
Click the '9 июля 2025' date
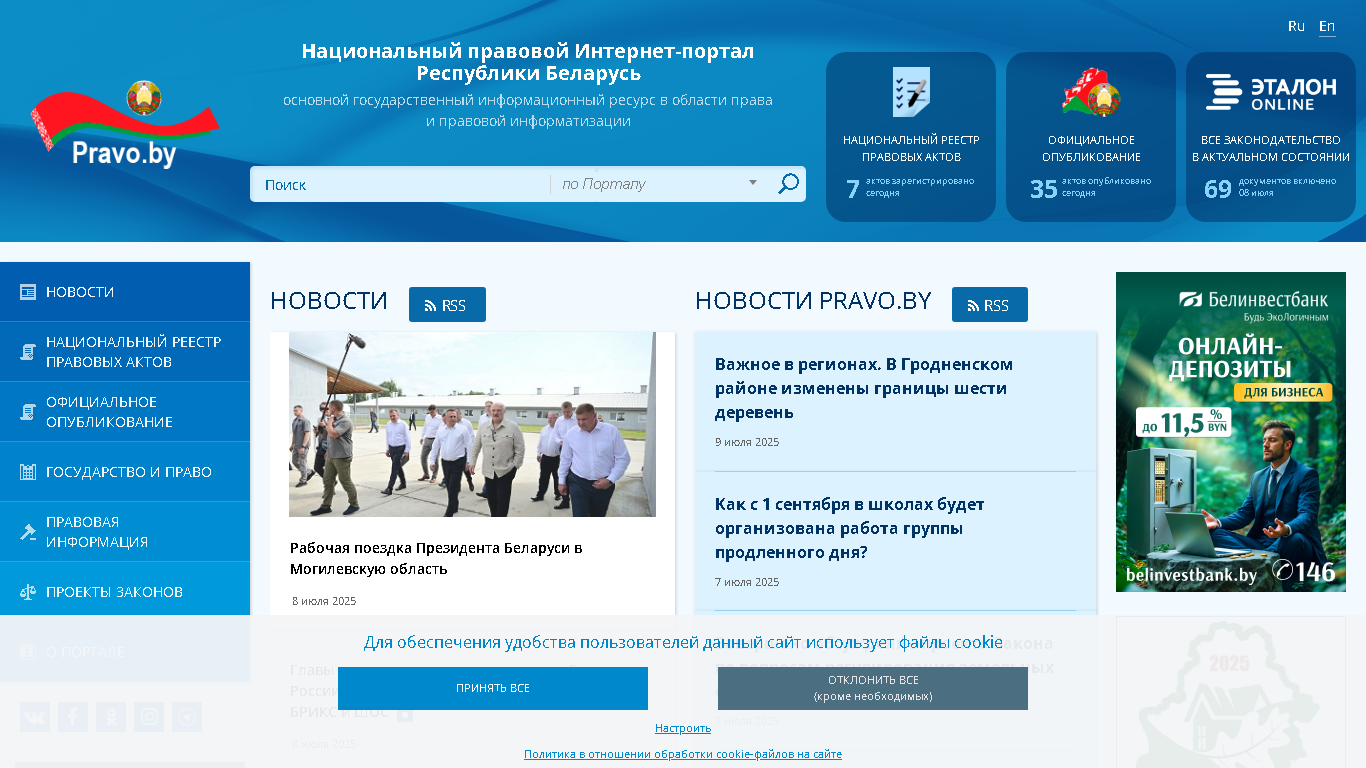[747, 442]
